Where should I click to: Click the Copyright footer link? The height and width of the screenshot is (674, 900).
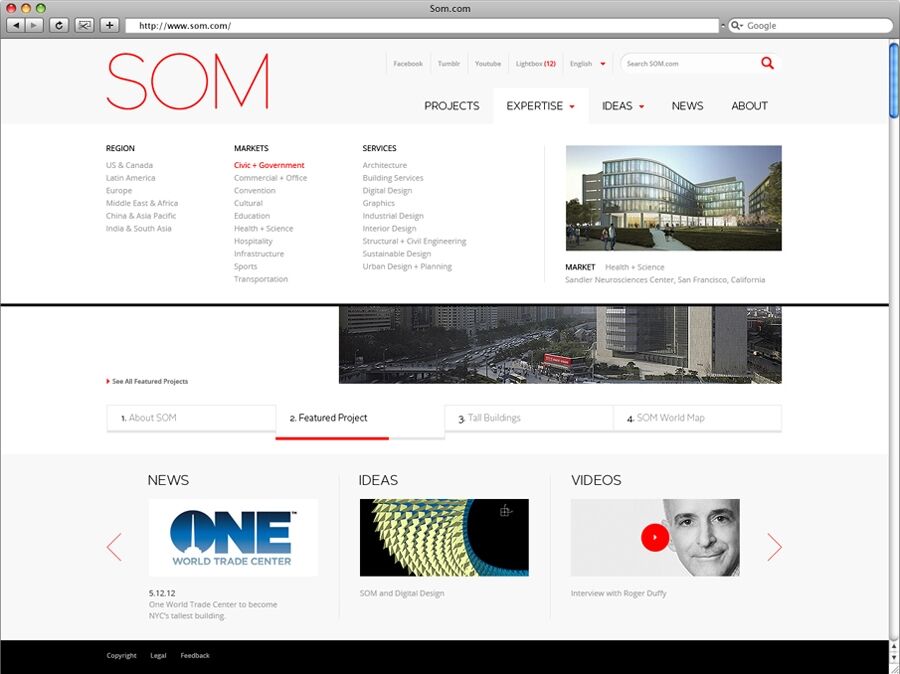click(122, 655)
